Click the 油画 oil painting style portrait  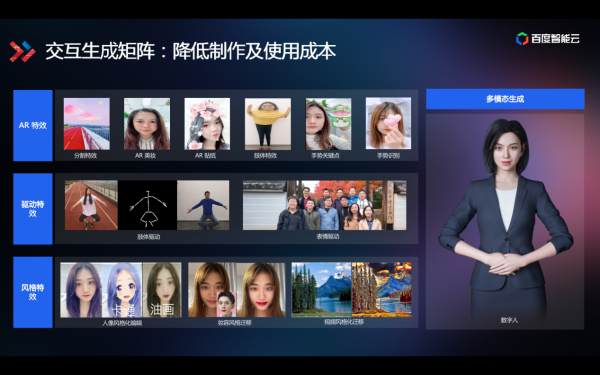tap(162, 290)
